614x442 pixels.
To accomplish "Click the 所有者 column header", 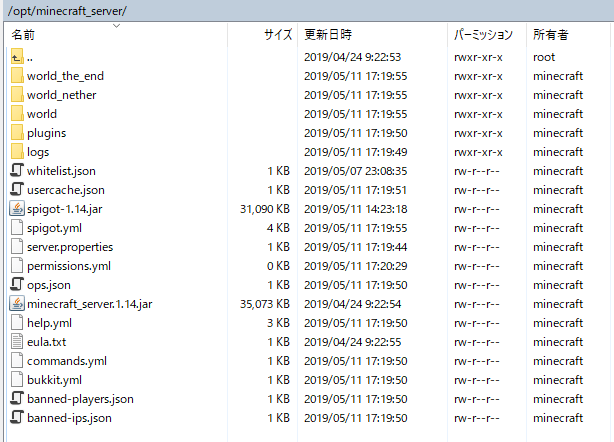I will coord(550,34).
